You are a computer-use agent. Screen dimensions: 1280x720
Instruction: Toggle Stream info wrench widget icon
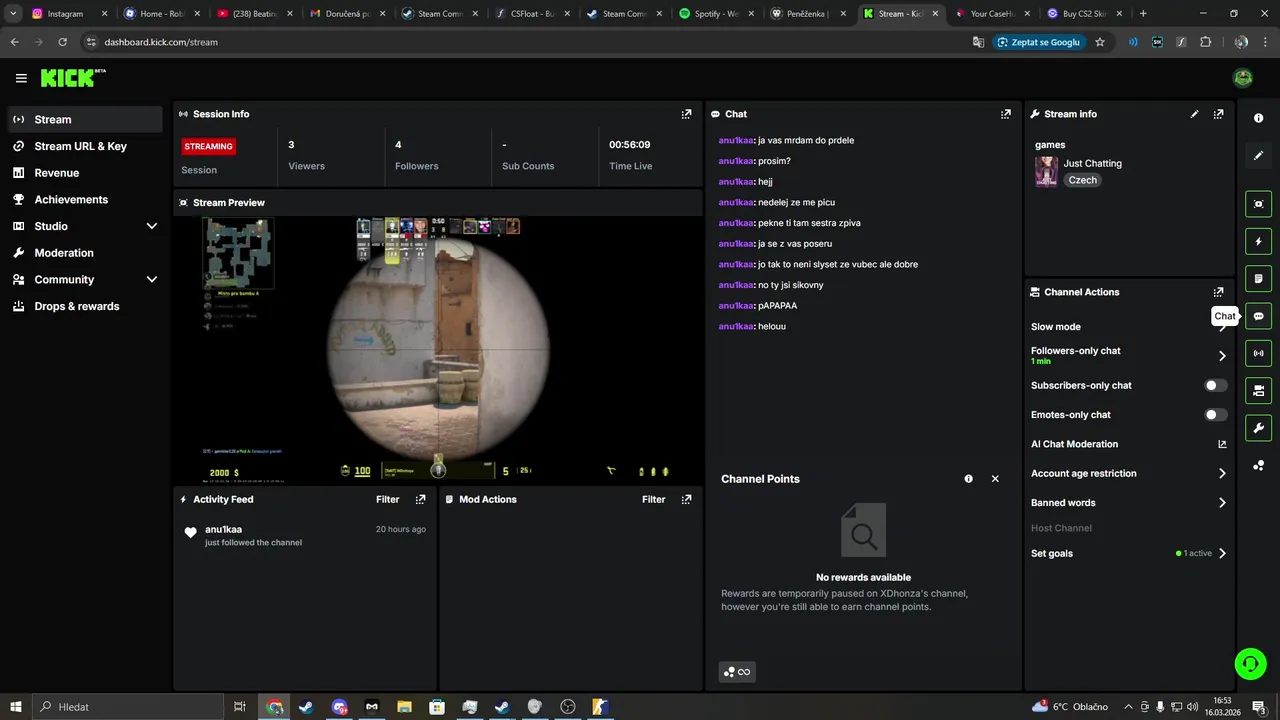[x=1258, y=428]
